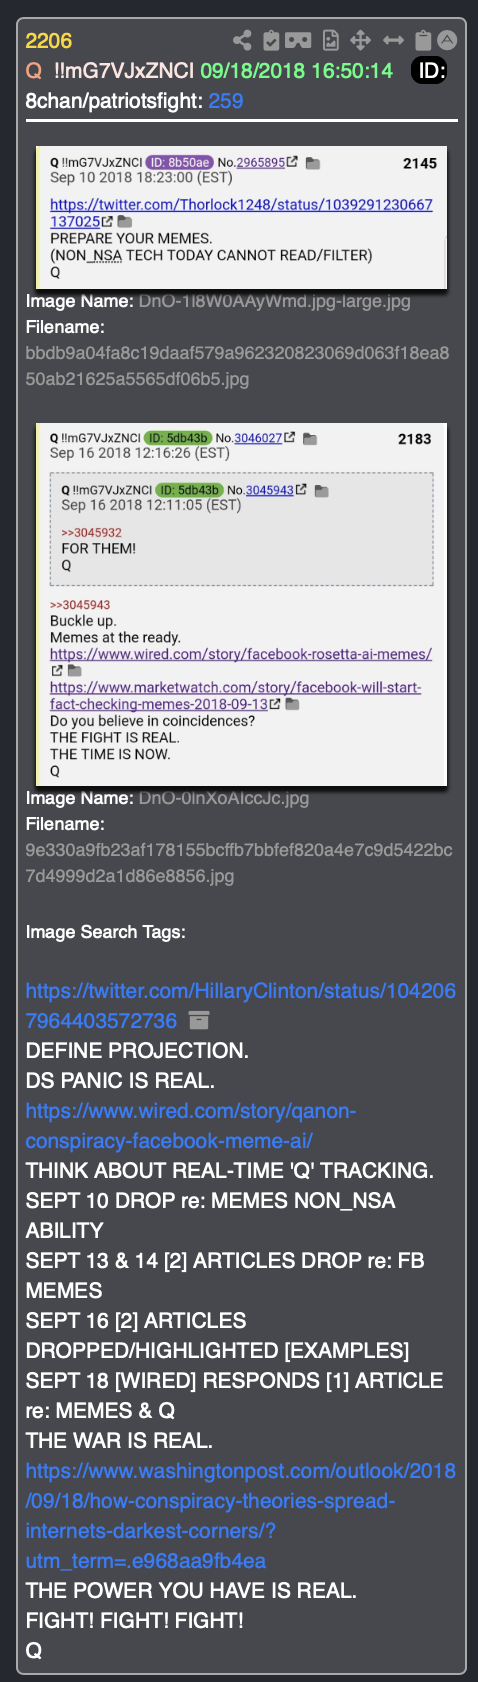Image resolution: width=478 pixels, height=1682 pixels.
Task: Click the horizontal double-arrow icon
Action: [393, 40]
